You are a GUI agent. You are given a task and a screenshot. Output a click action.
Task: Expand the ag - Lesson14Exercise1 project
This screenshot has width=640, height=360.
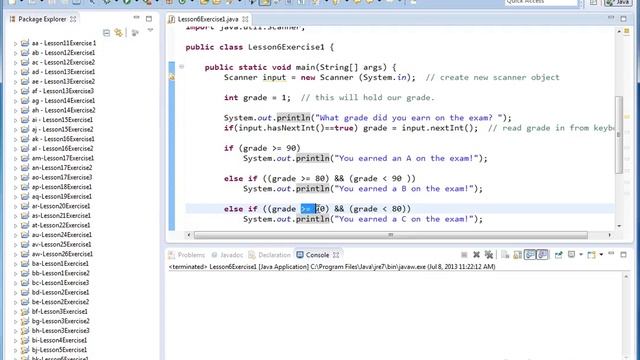point(16,101)
